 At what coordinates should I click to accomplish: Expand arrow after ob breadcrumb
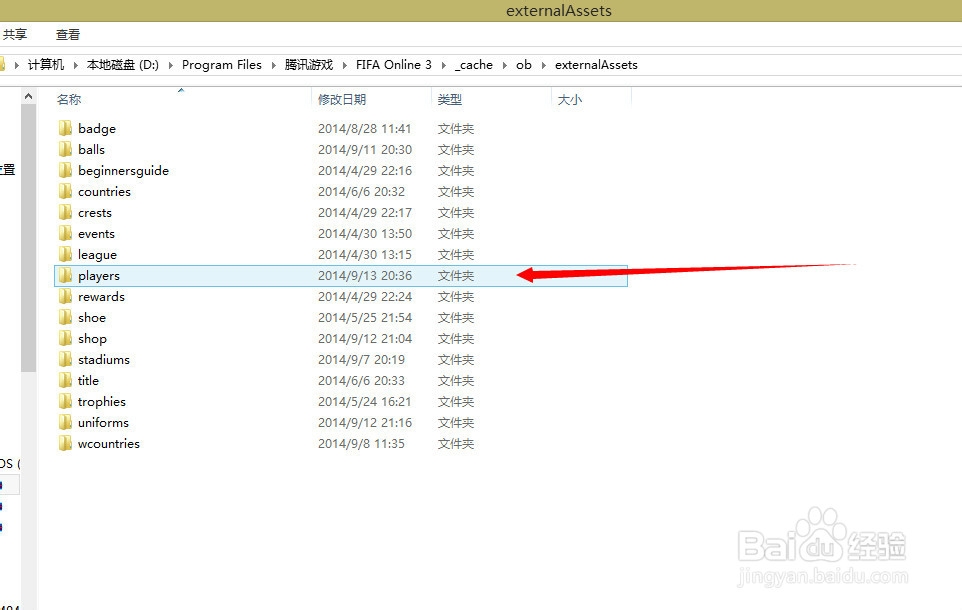(544, 65)
